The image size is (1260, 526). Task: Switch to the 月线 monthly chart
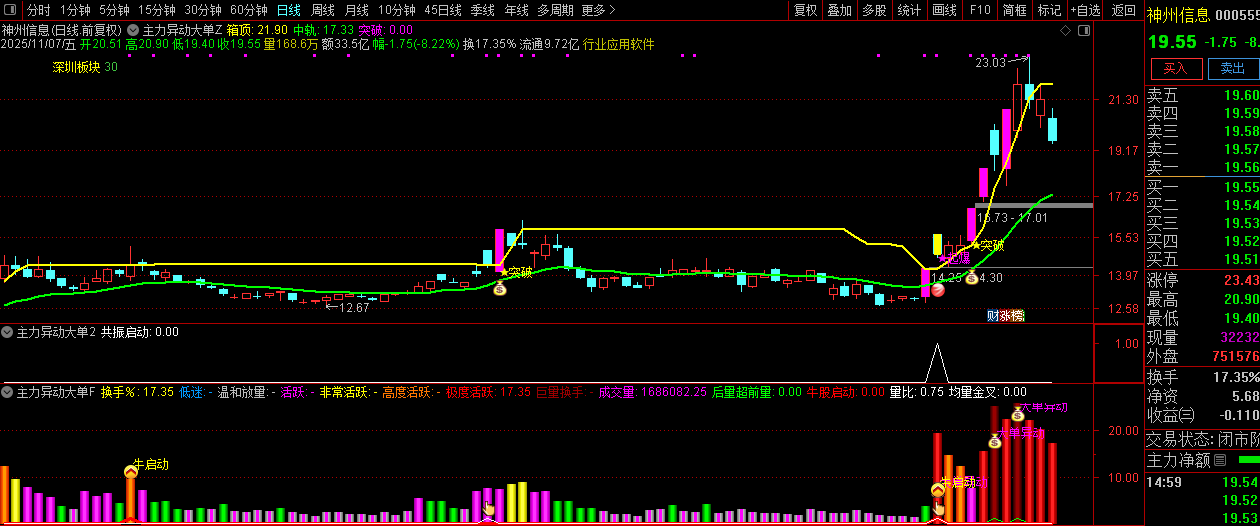click(357, 10)
